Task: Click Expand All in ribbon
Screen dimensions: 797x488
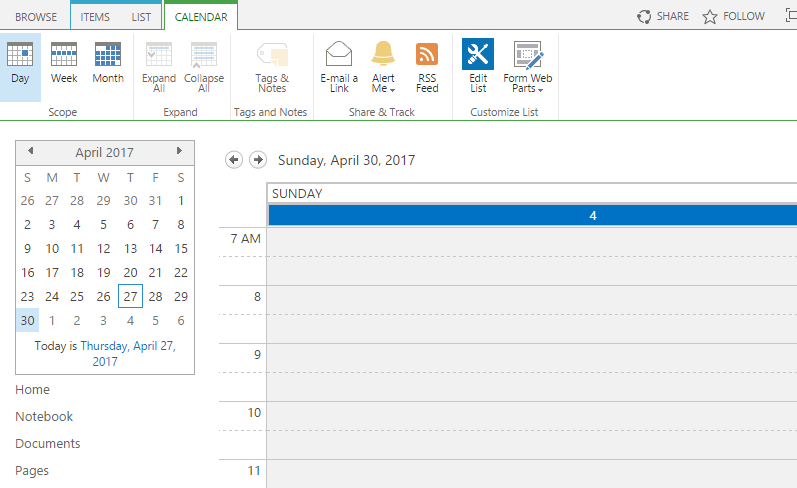Action: 159,66
